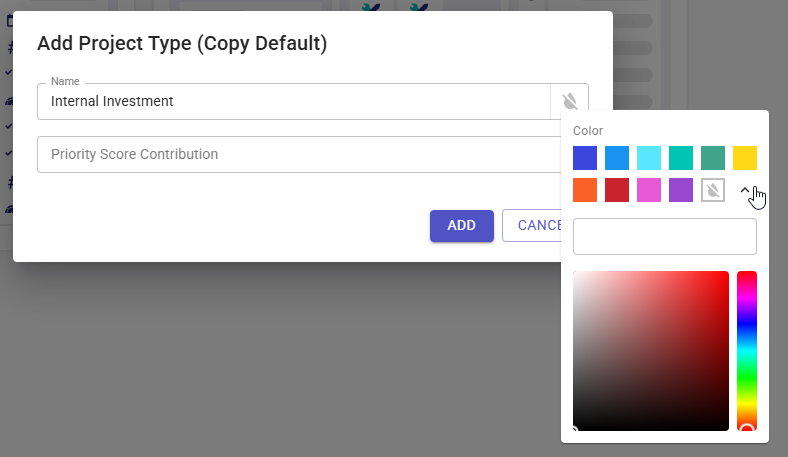Select the pink color swatch
The width and height of the screenshot is (788, 457).
point(649,190)
